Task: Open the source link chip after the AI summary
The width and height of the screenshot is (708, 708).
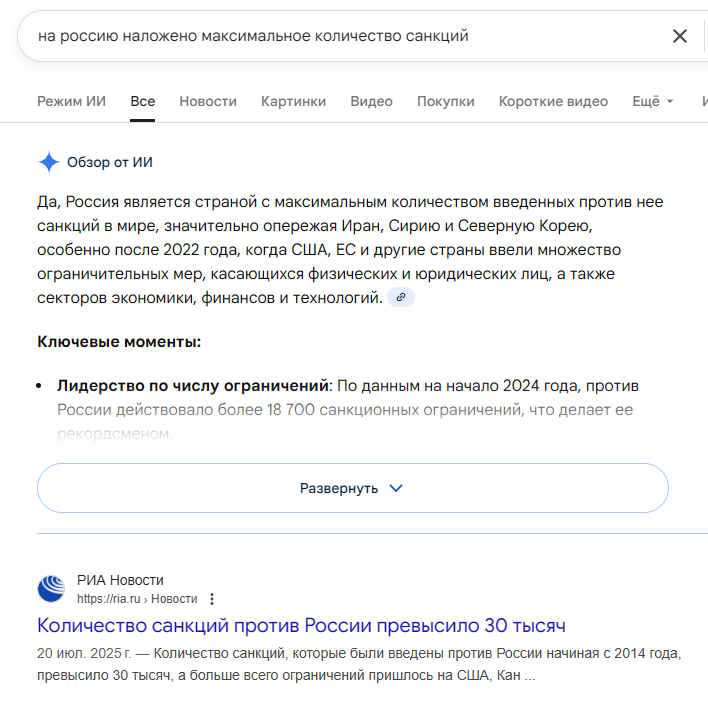Action: pyautogui.click(x=401, y=297)
